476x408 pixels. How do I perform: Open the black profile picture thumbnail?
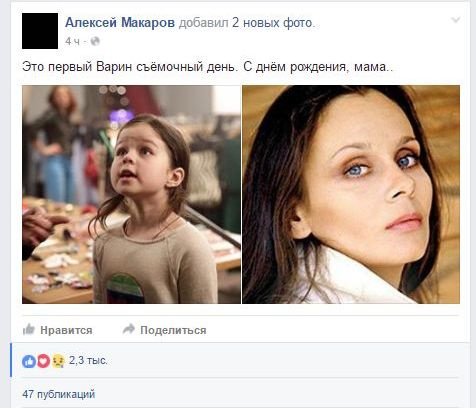(x=40, y=31)
